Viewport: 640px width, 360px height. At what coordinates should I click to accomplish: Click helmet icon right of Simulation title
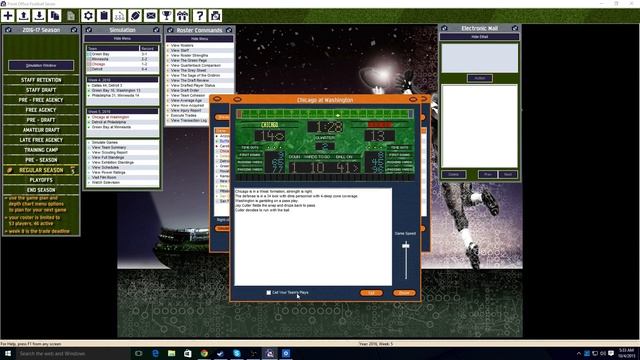tap(156, 30)
